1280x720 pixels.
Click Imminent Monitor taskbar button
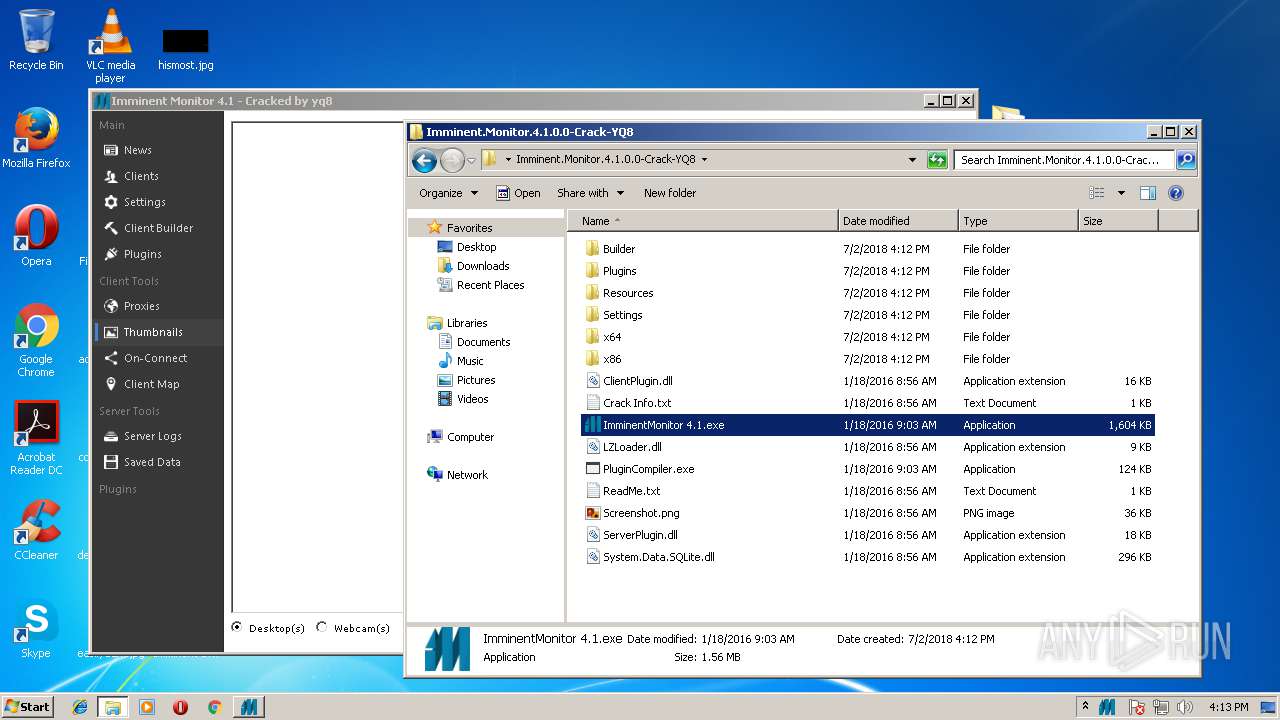[x=249, y=707]
